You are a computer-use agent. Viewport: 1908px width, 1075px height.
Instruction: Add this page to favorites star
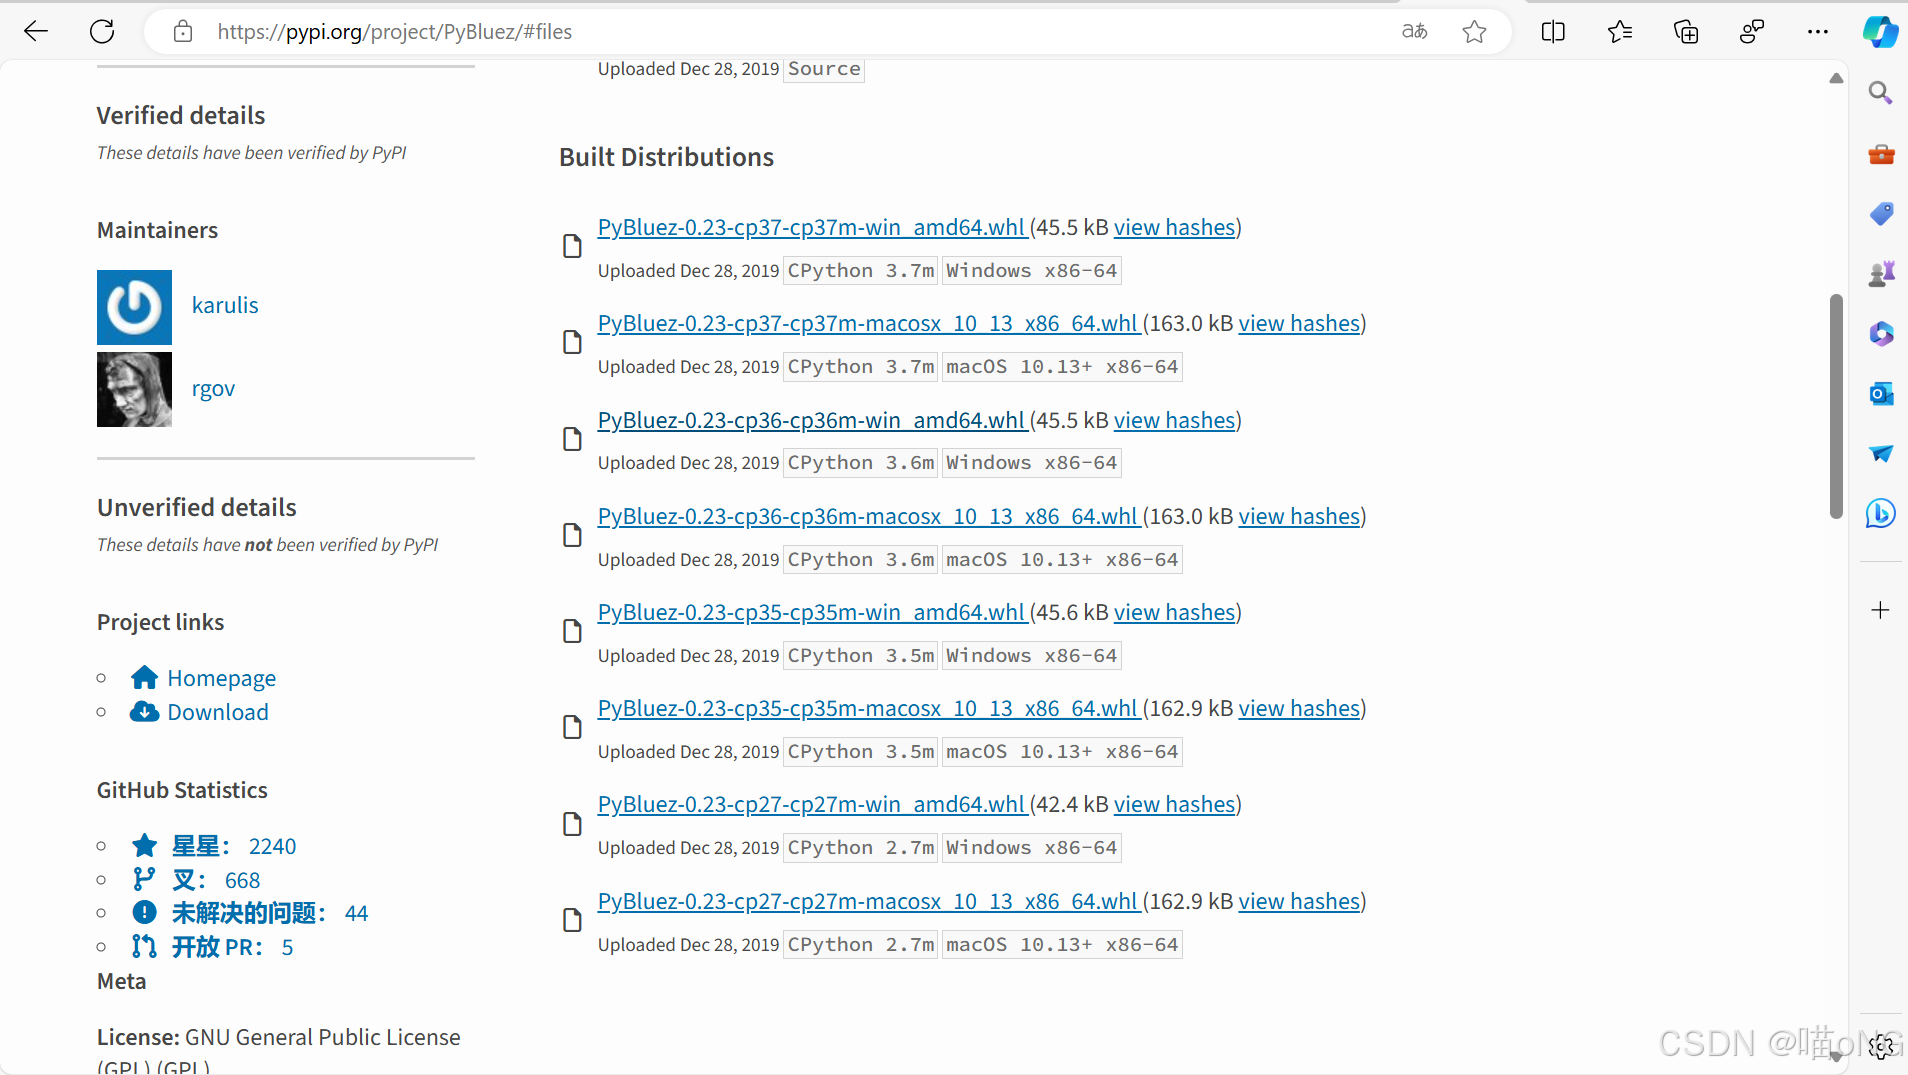tap(1474, 31)
